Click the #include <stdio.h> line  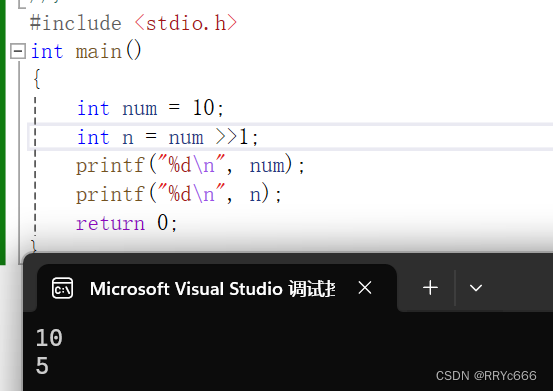pos(133,23)
